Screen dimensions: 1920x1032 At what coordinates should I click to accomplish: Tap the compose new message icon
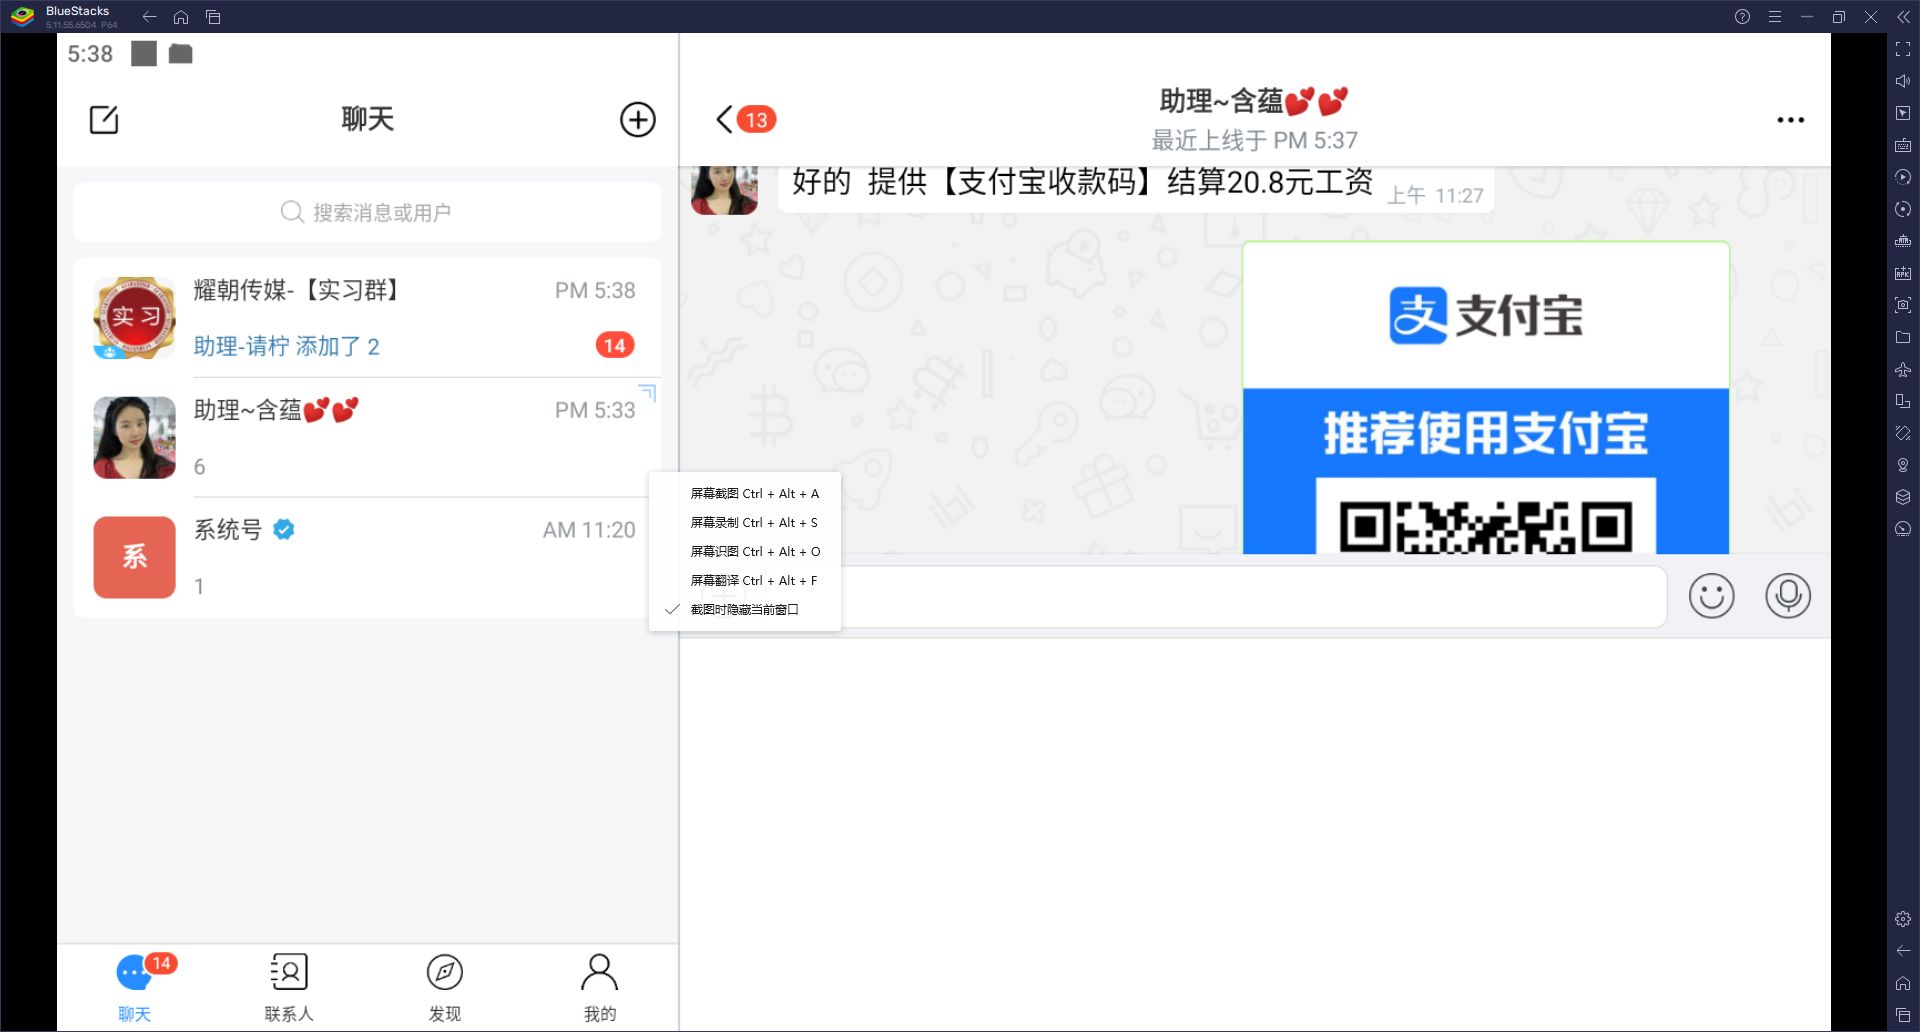[x=104, y=120]
